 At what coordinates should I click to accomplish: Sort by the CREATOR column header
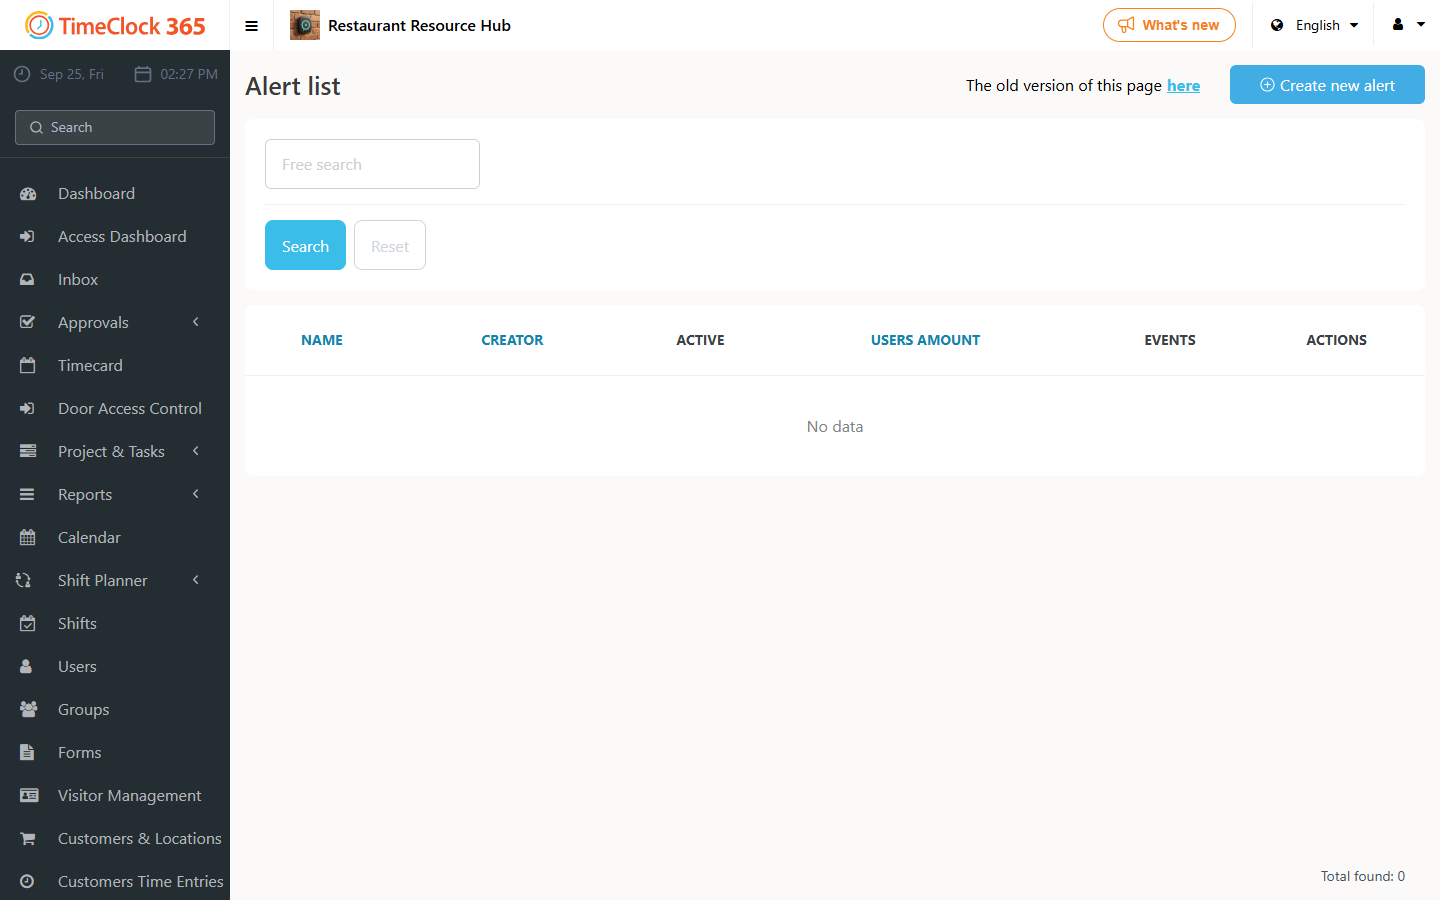pos(512,340)
